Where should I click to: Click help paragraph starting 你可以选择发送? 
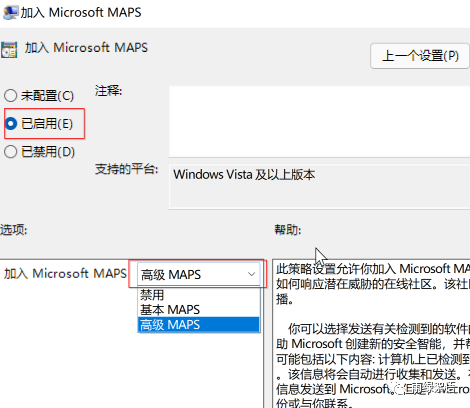click(373, 366)
